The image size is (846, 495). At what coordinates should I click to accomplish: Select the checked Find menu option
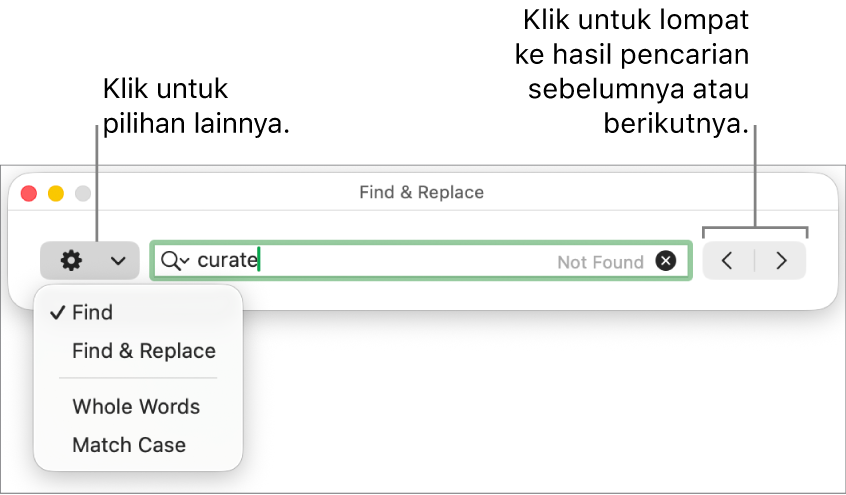pyautogui.click(x=92, y=313)
